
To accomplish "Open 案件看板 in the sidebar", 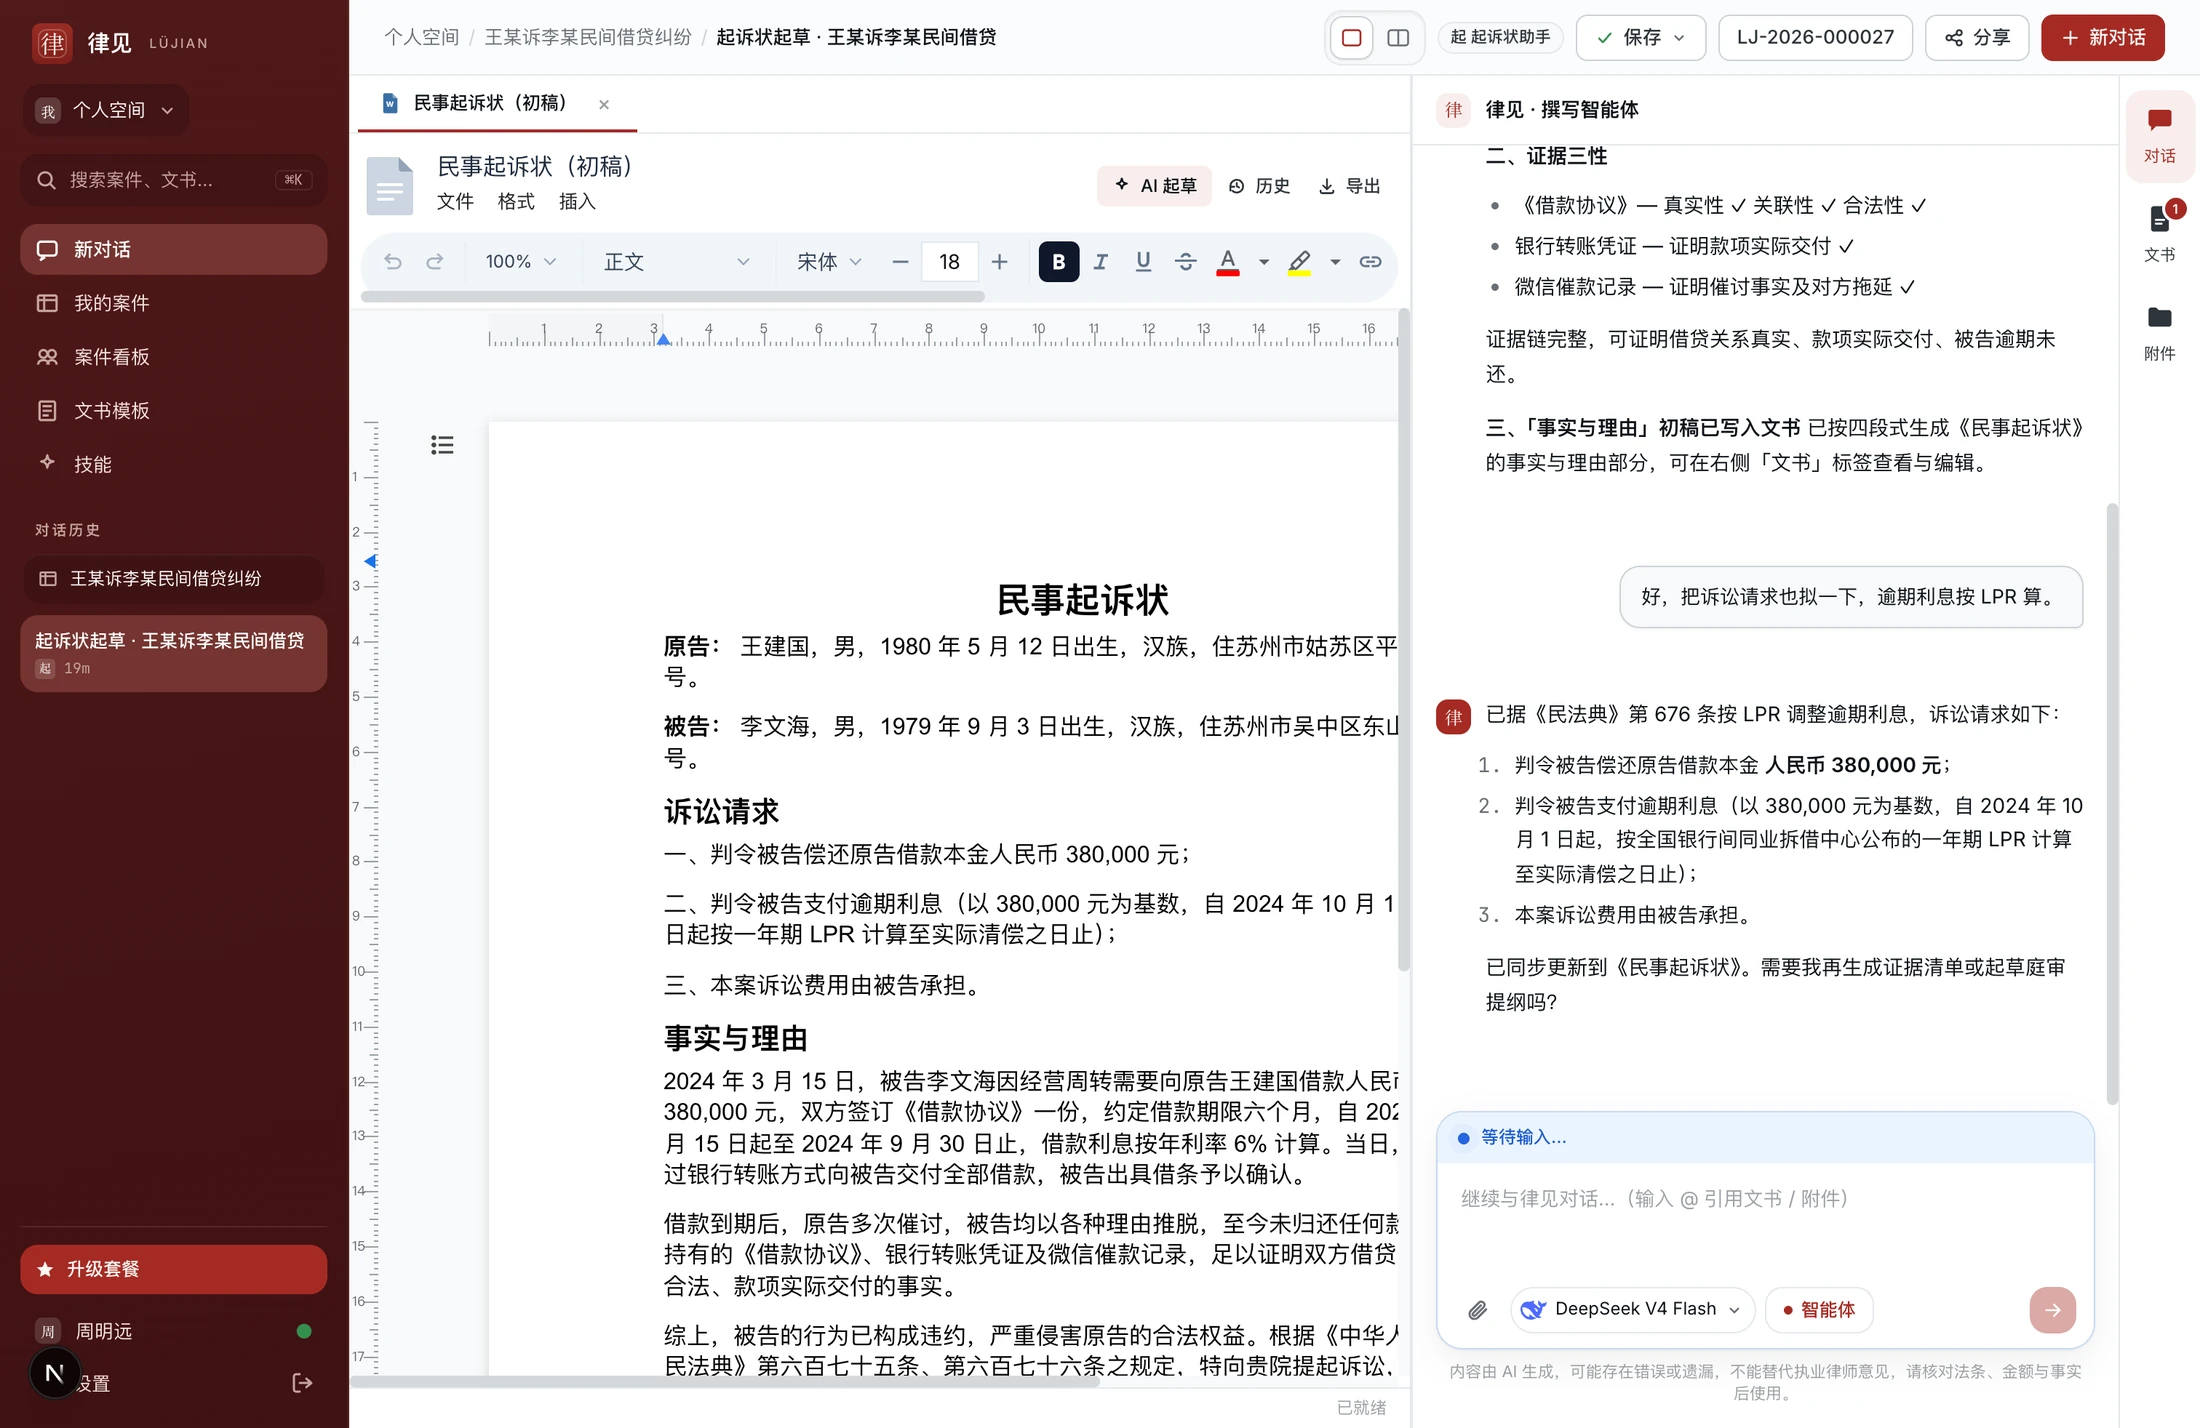I will (173, 357).
